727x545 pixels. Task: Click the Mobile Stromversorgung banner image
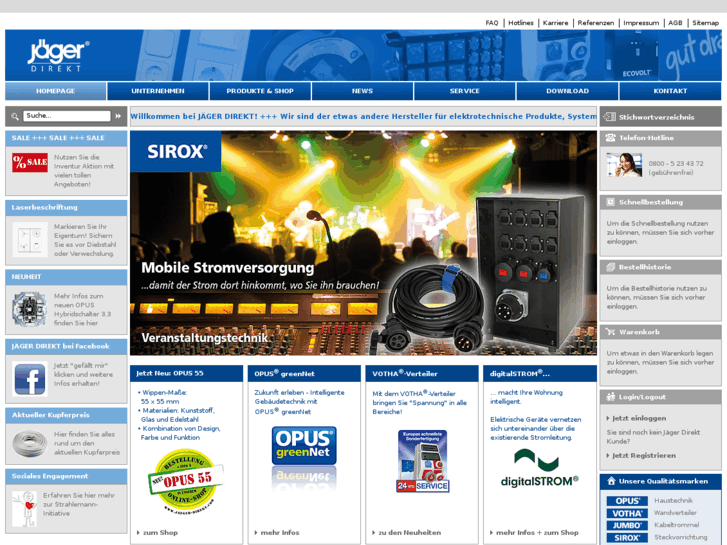coord(364,243)
